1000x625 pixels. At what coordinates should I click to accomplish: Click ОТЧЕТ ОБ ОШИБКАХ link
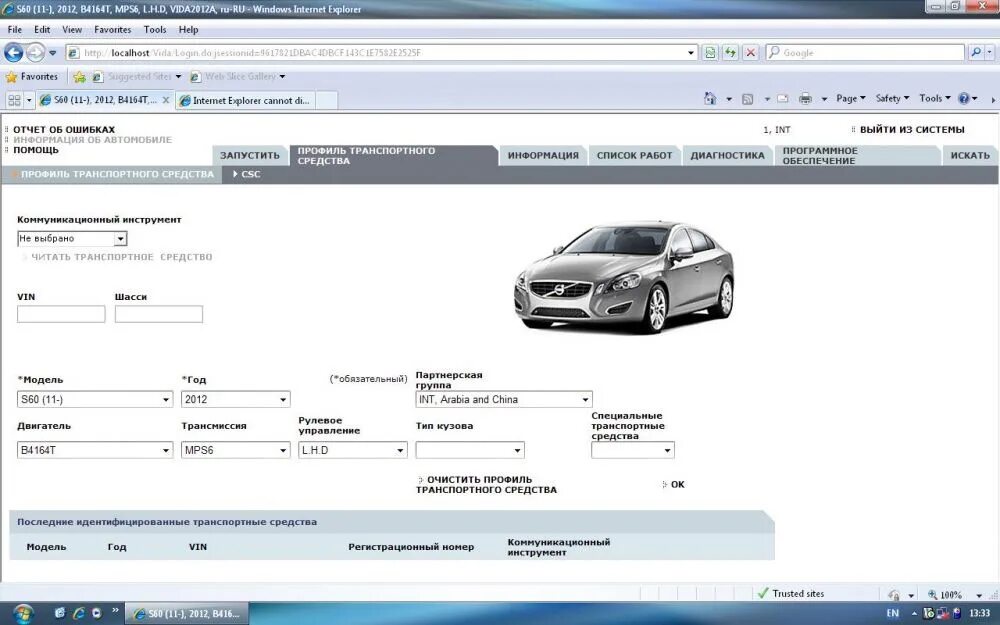tap(64, 129)
